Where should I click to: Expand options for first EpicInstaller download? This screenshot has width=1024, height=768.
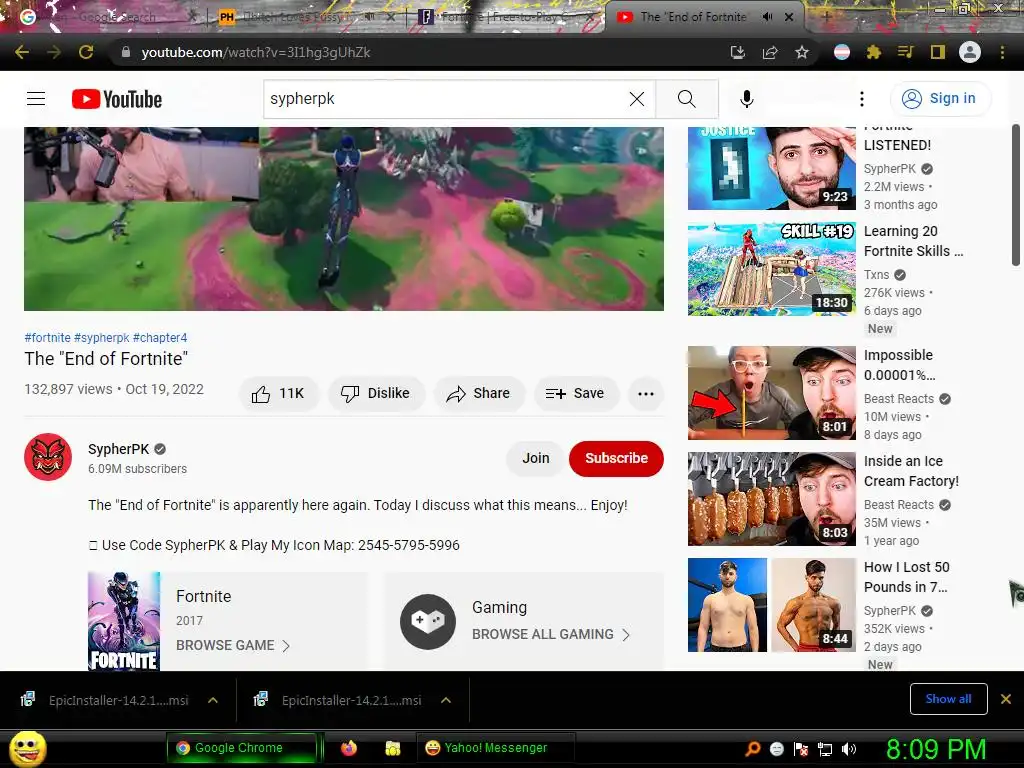point(212,700)
